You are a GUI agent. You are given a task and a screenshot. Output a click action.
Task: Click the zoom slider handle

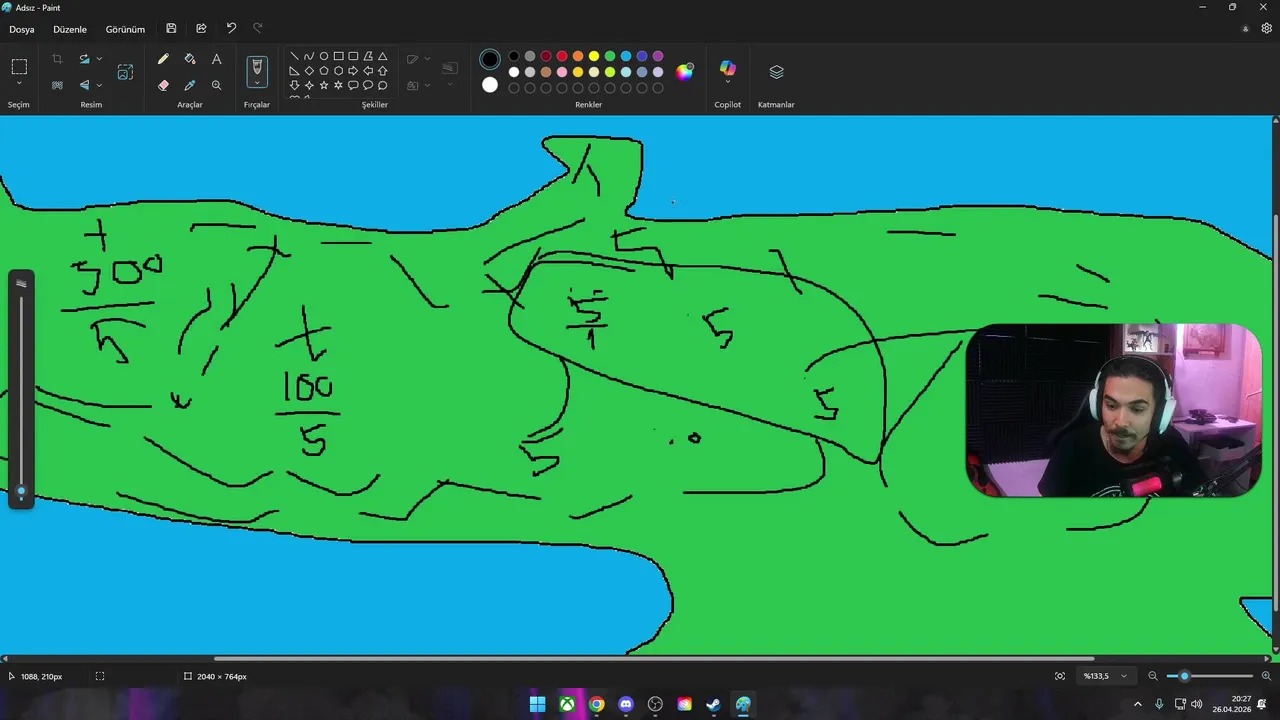pos(1184,676)
